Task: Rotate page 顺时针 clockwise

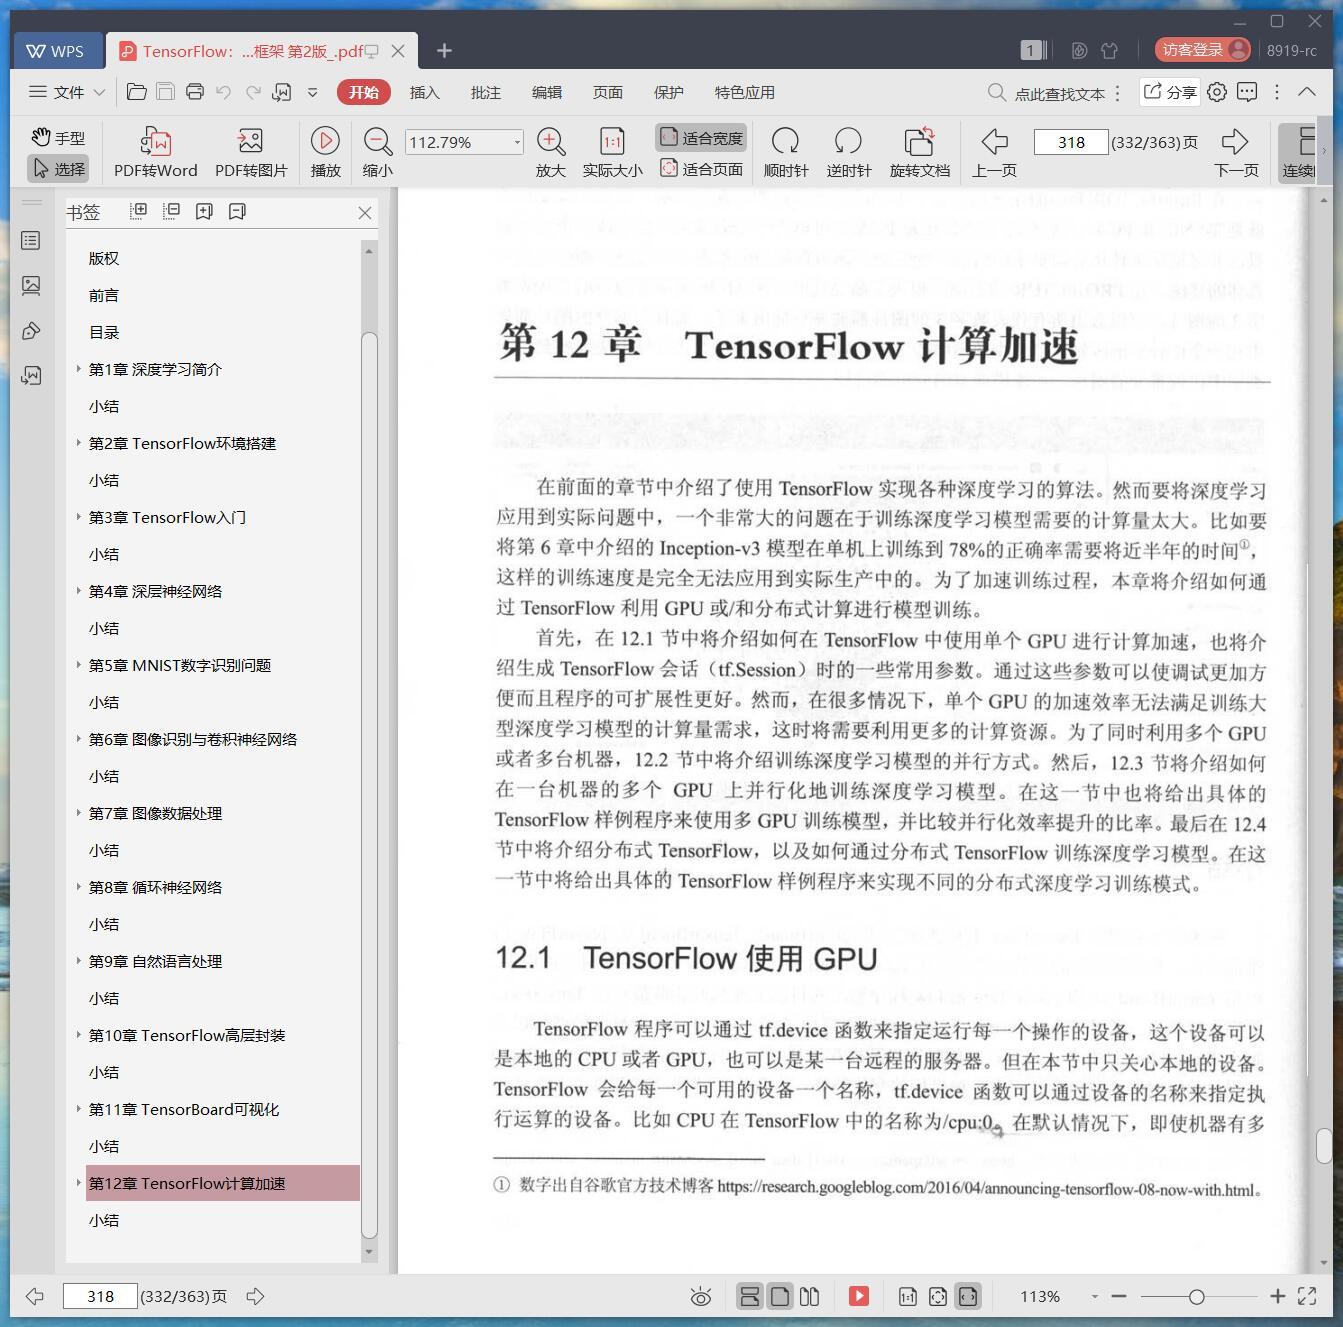Action: coord(785,152)
